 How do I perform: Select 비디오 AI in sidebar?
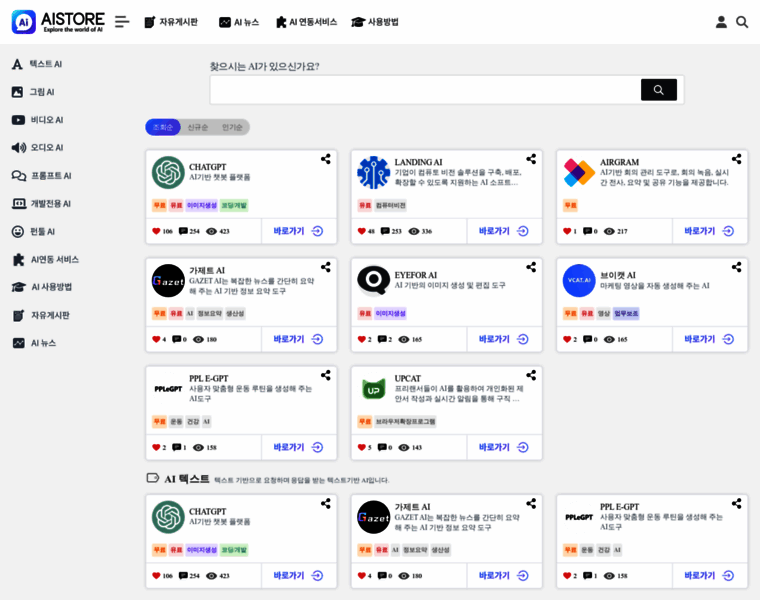click(37, 120)
